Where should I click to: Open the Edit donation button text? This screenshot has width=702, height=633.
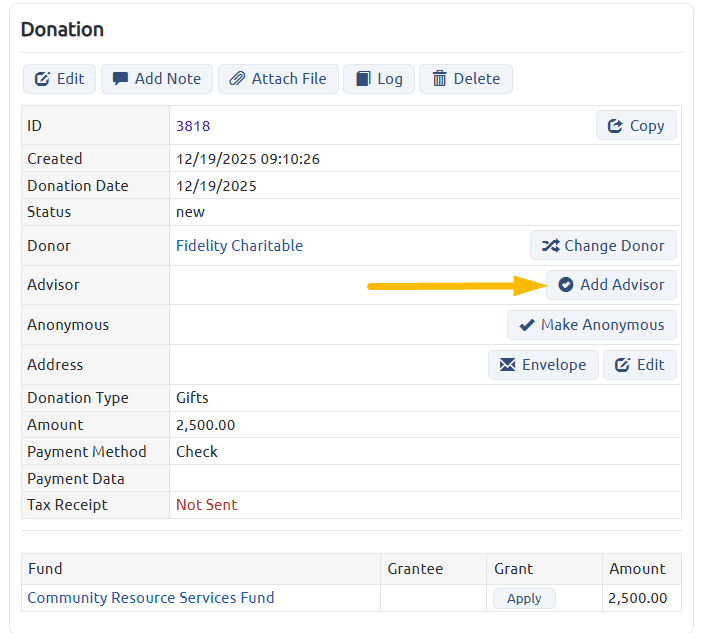tap(70, 79)
